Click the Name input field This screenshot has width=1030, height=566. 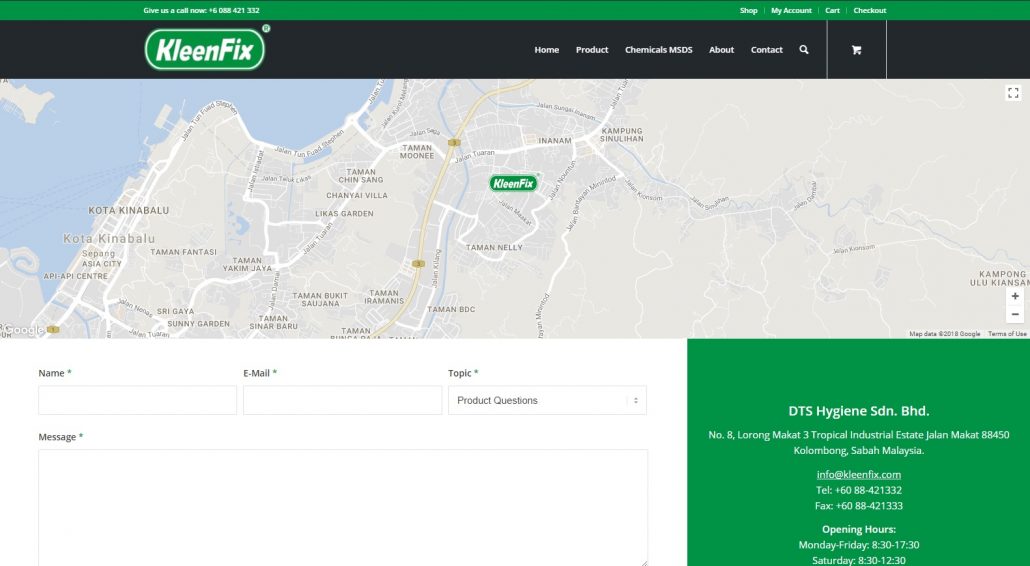(x=137, y=400)
